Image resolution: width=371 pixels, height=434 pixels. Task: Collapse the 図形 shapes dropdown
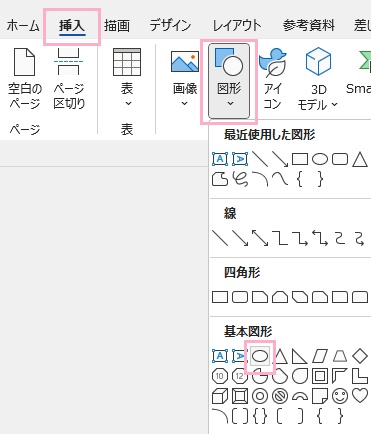(x=229, y=81)
